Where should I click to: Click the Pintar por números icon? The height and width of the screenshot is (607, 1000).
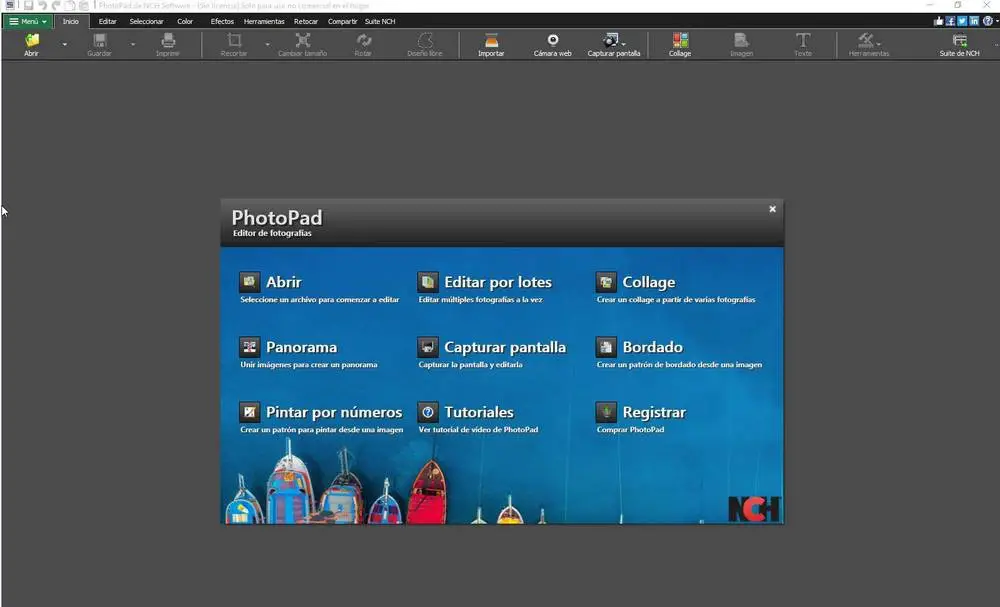(249, 412)
